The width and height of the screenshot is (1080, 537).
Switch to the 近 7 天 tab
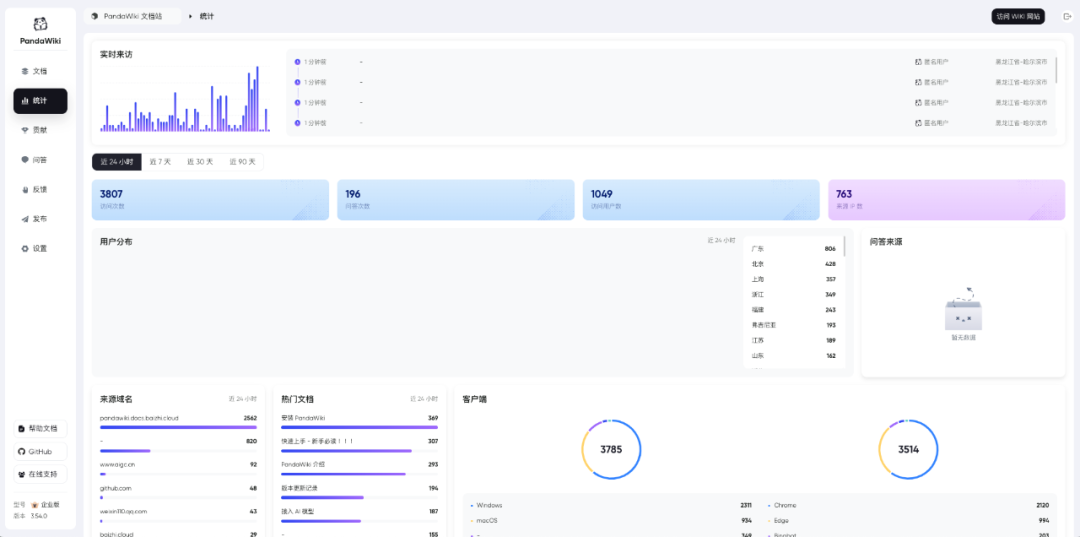click(160, 162)
